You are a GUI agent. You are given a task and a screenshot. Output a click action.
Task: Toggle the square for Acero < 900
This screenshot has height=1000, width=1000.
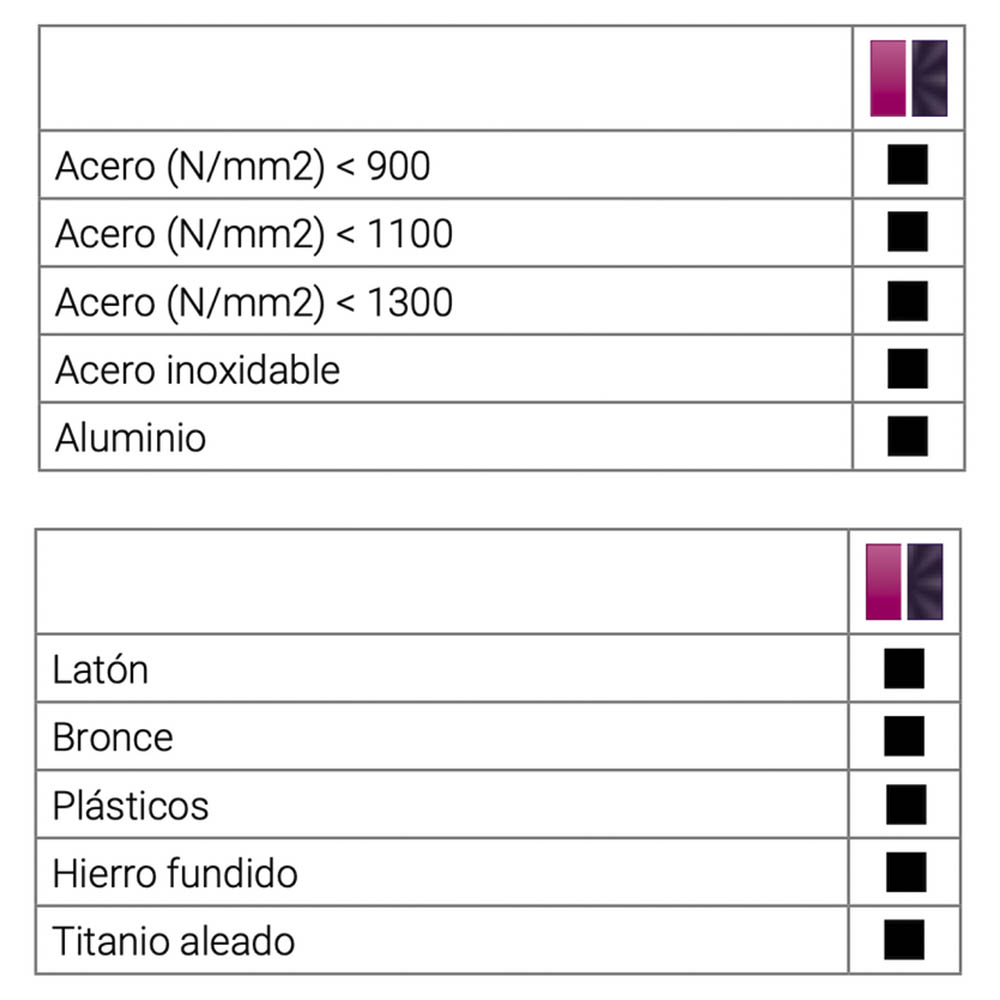[907, 164]
